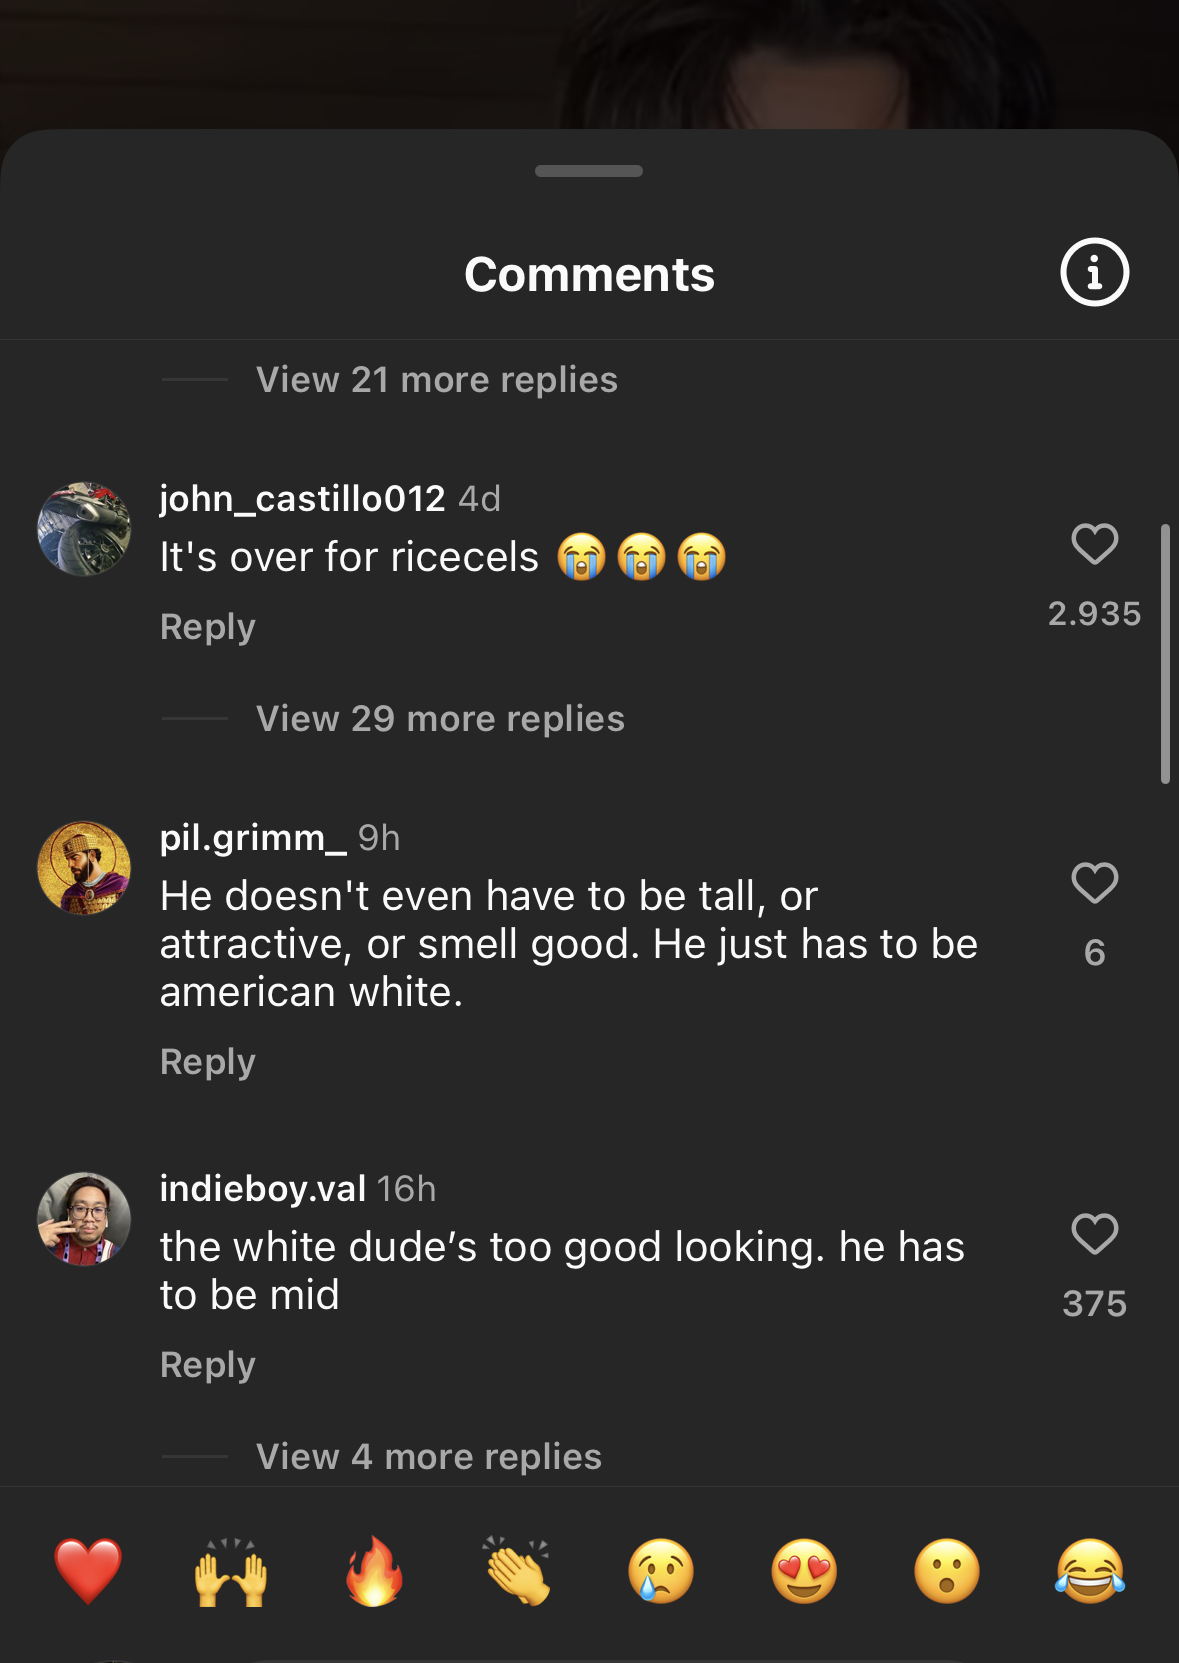Reply to john_castillo012's comment
This screenshot has width=1179, height=1663.
tap(208, 627)
